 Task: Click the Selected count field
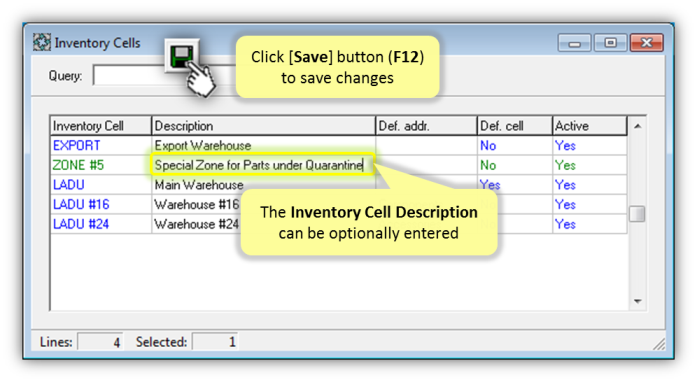point(215,342)
